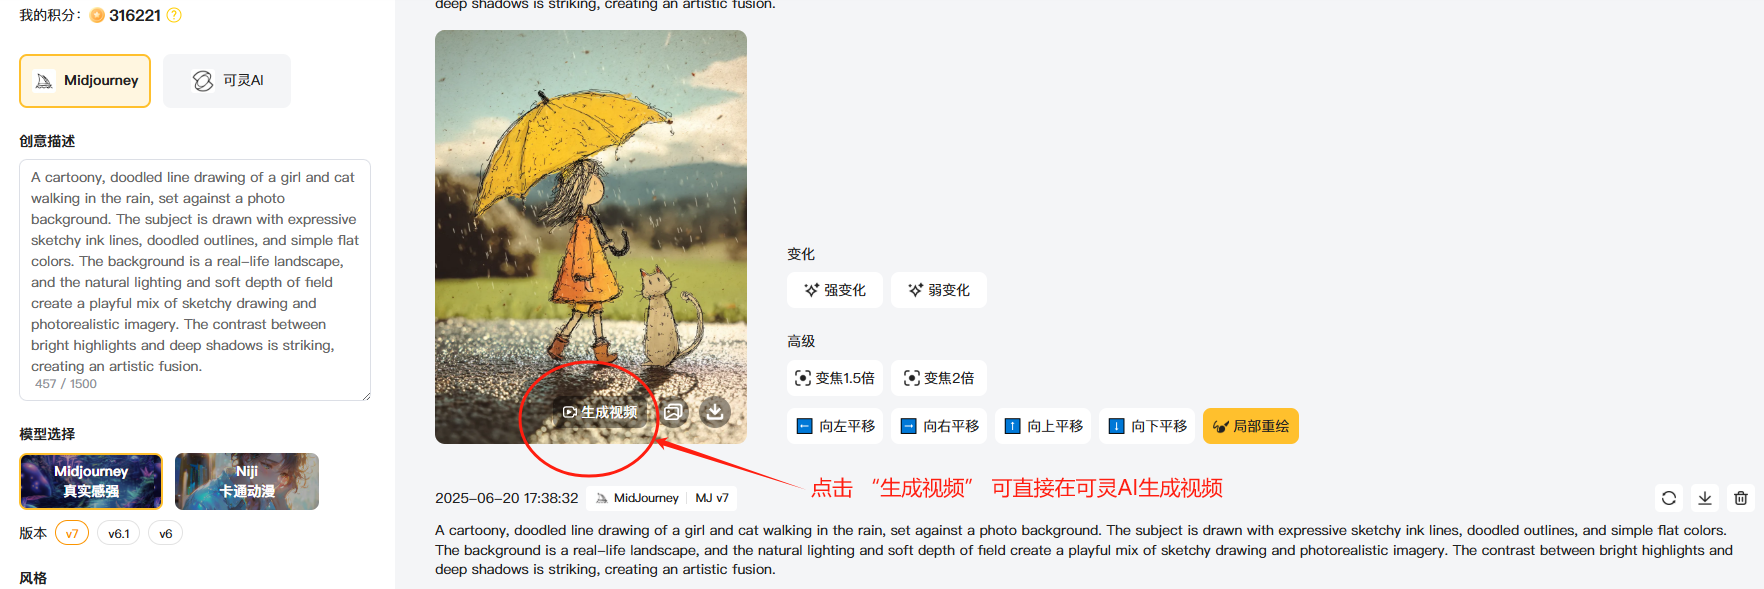This screenshot has height=589, width=1764.
Task: Select the Midjourney 真实感强 model thumbnail
Action: pos(91,481)
